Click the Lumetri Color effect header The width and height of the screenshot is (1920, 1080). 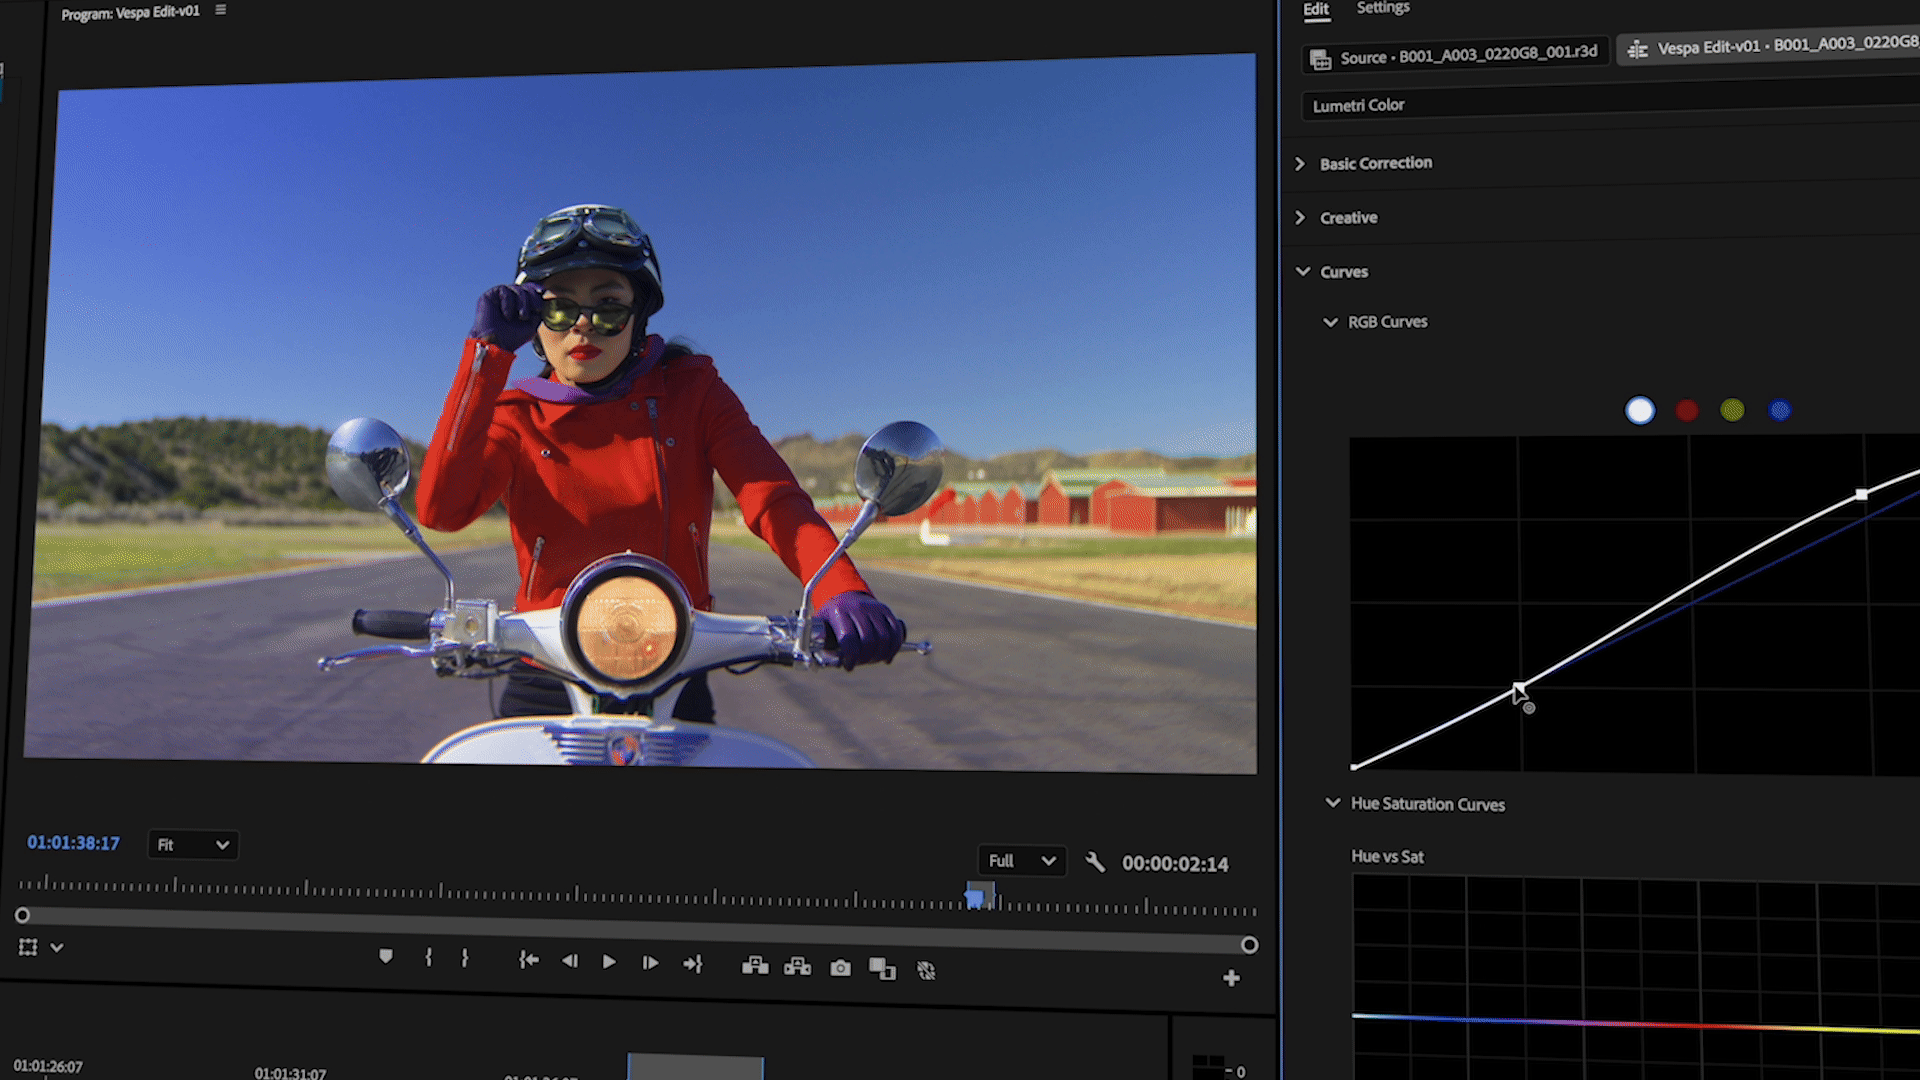(1359, 105)
